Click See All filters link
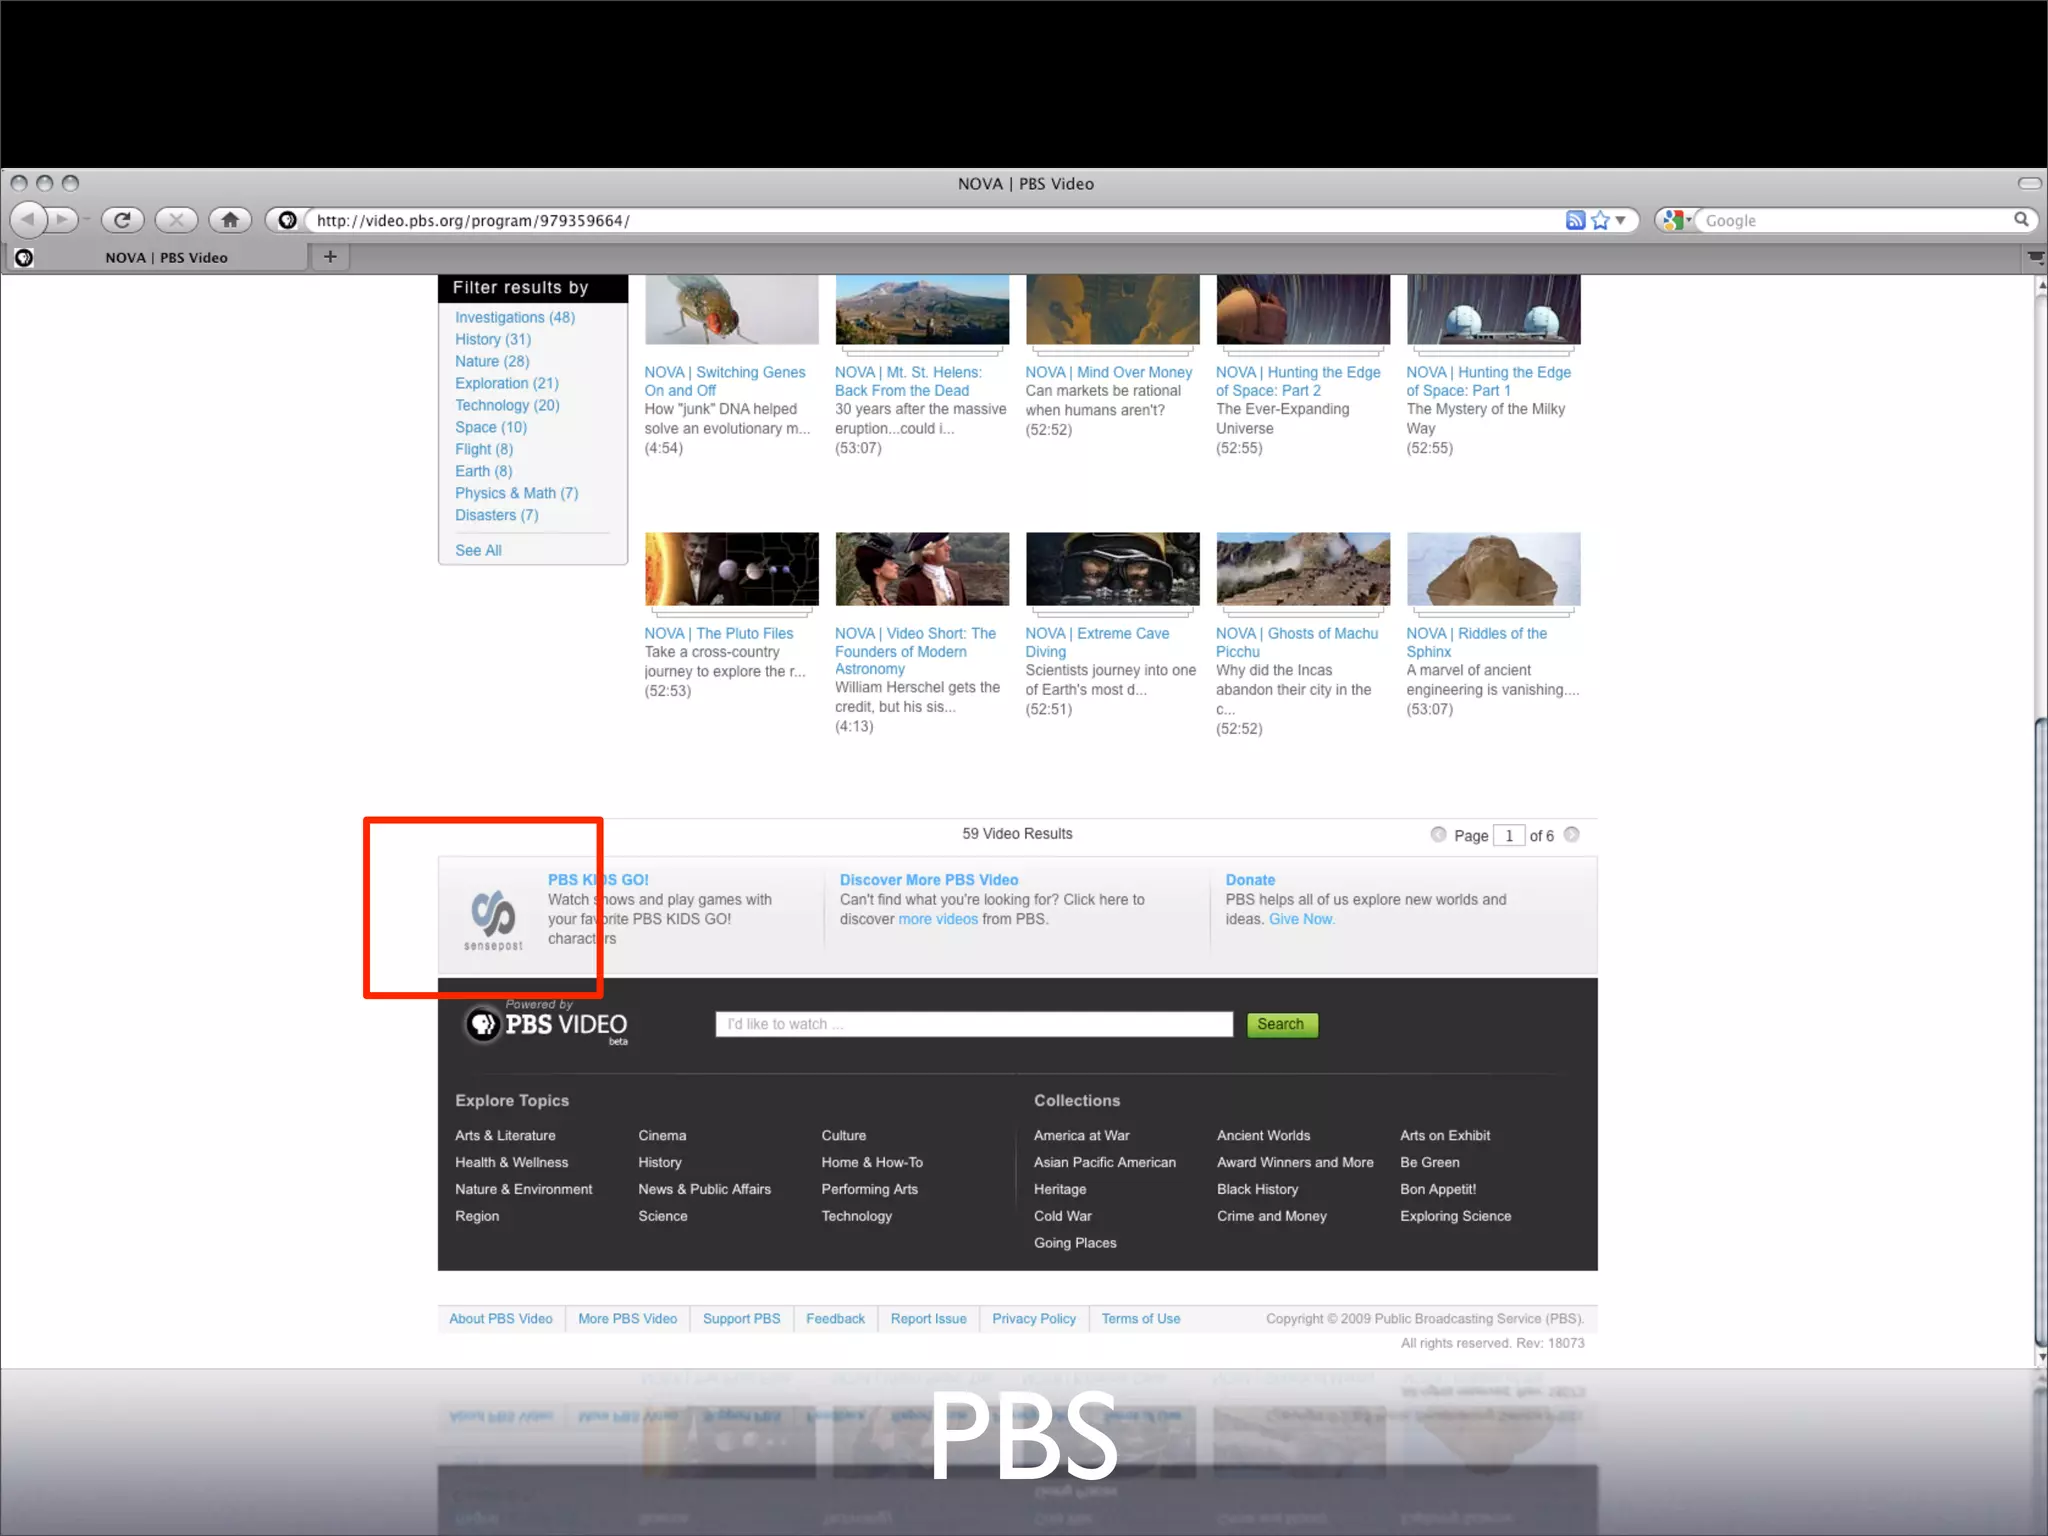This screenshot has height=1536, width=2048. point(478,550)
